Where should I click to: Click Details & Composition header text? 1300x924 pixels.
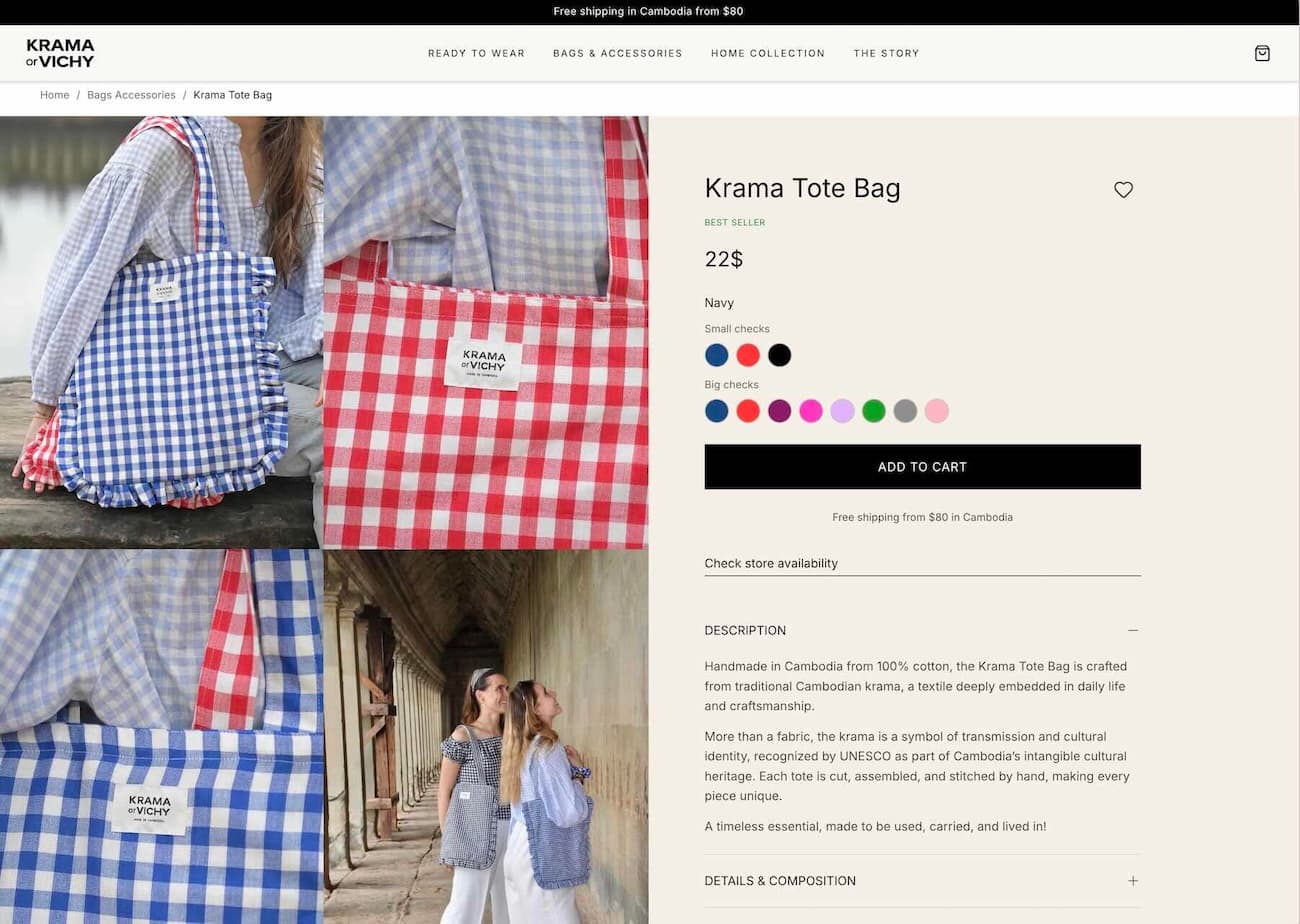coord(780,881)
